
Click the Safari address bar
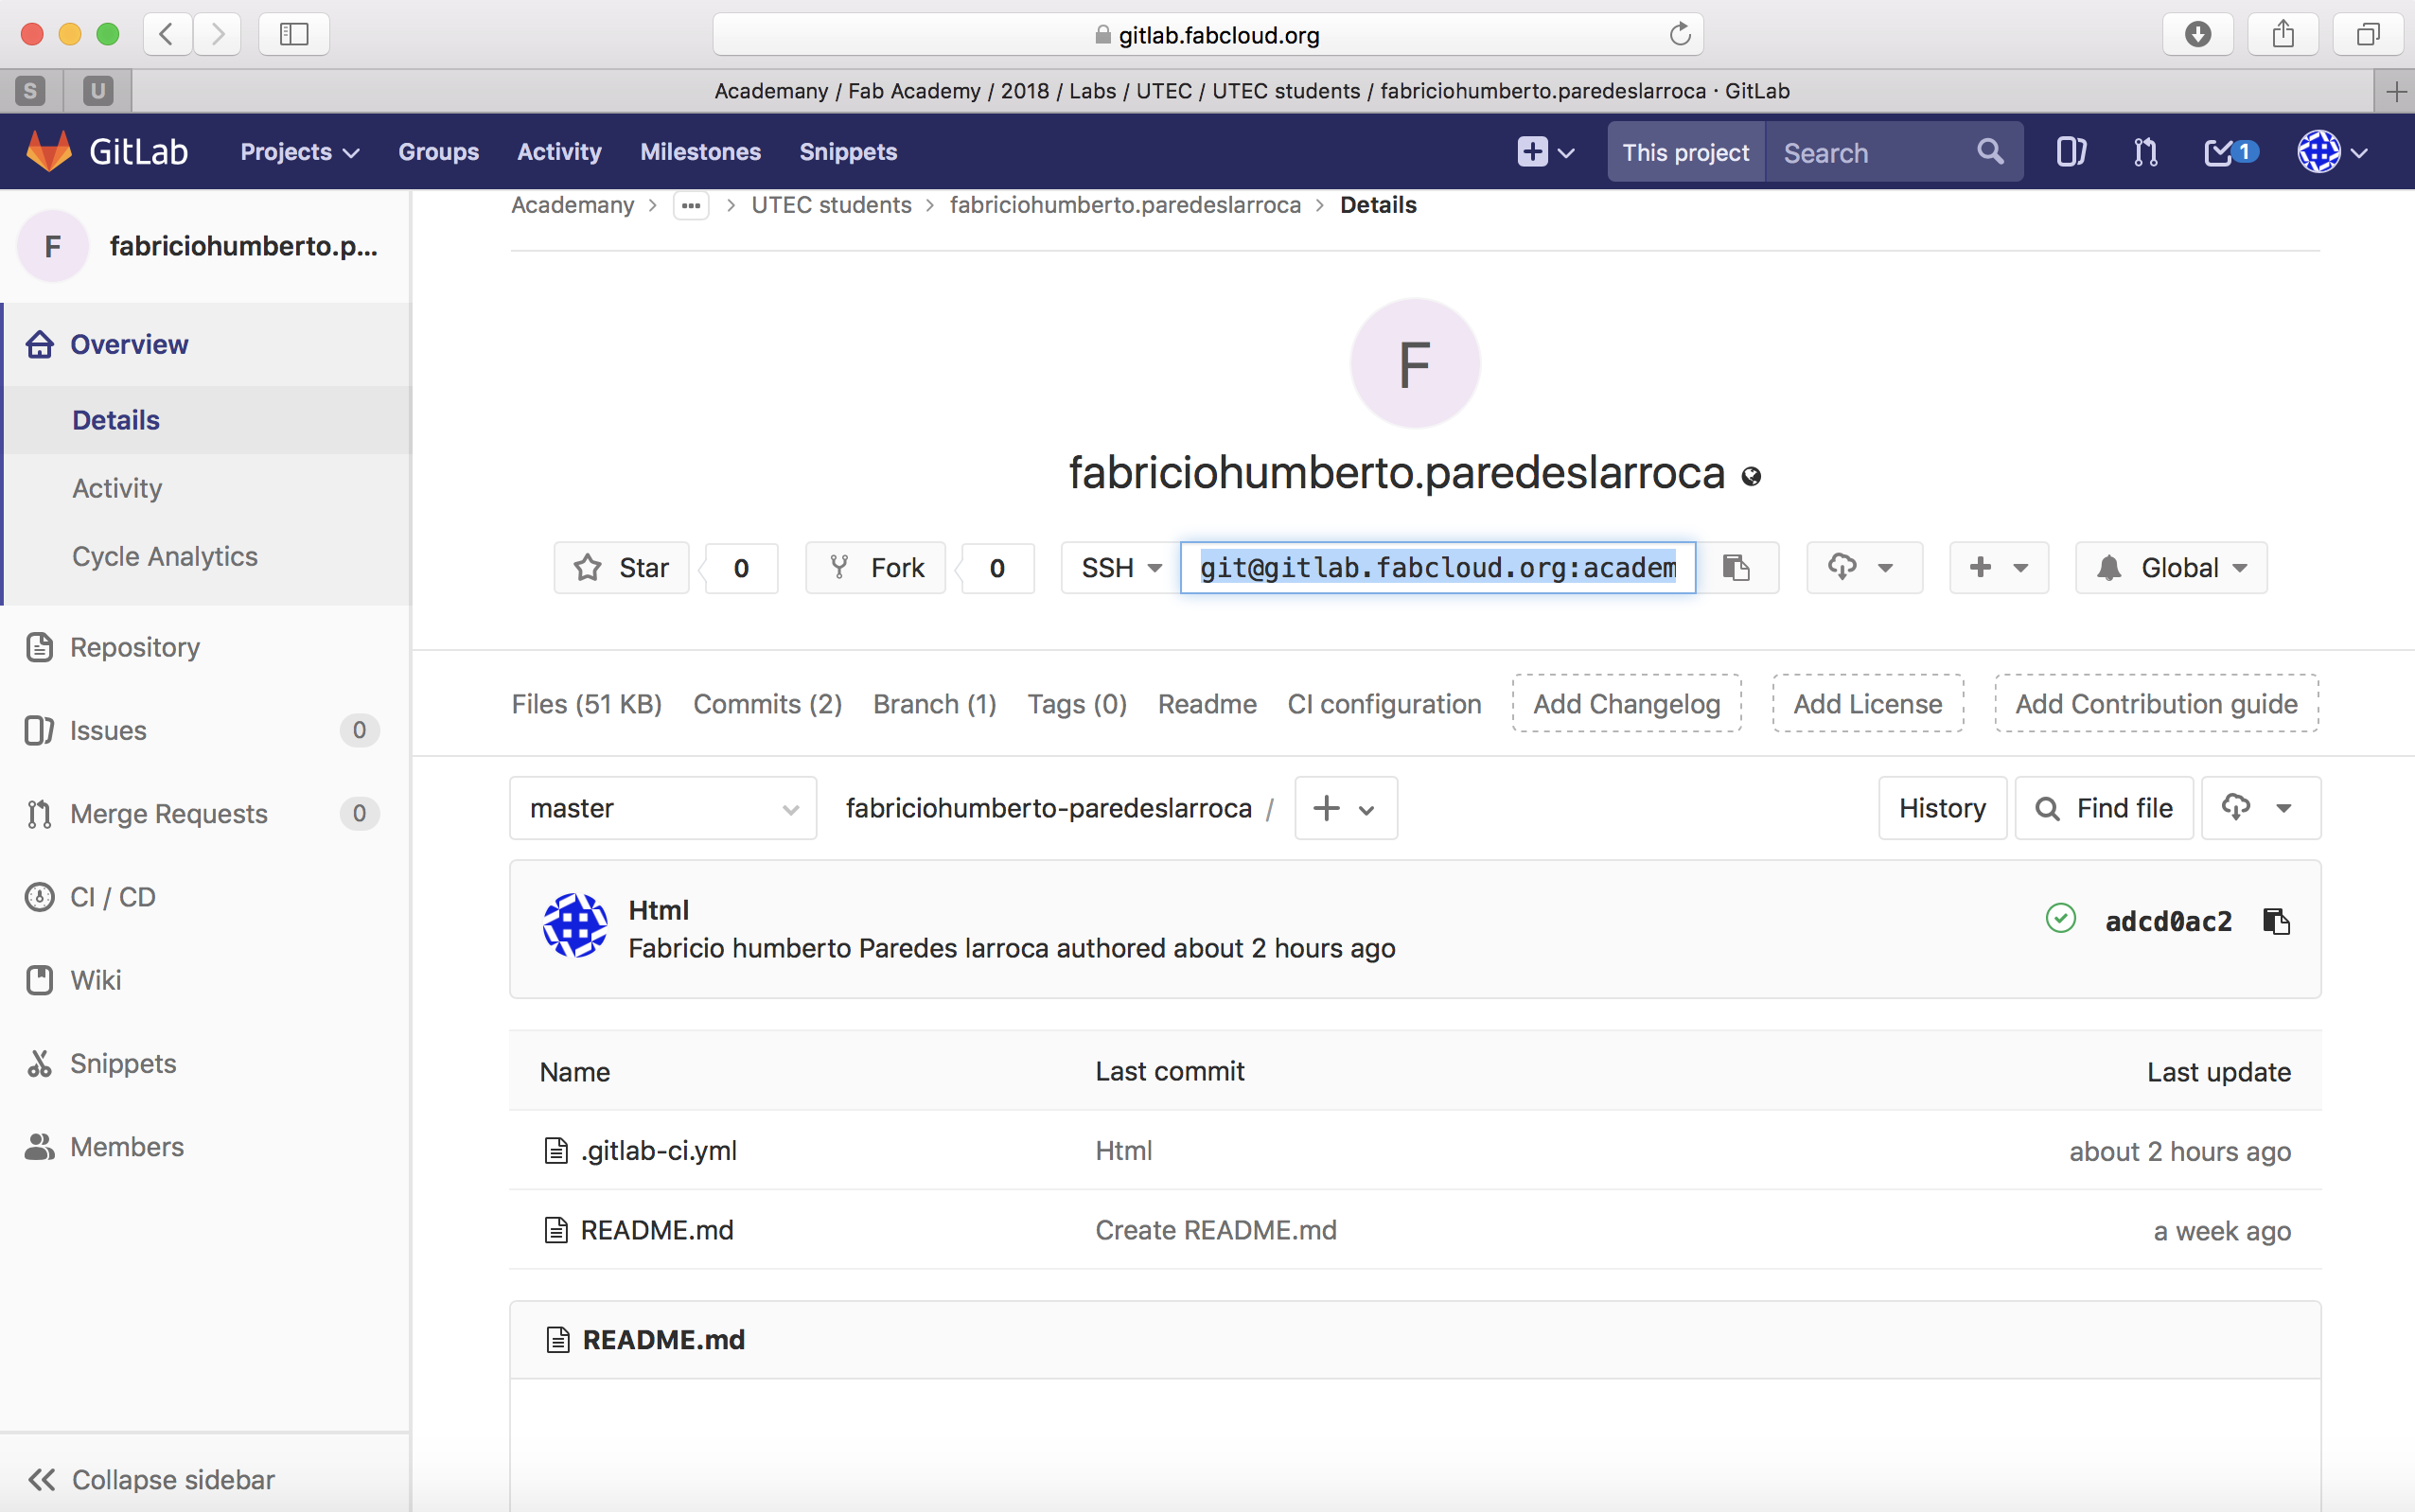coord(1207,34)
